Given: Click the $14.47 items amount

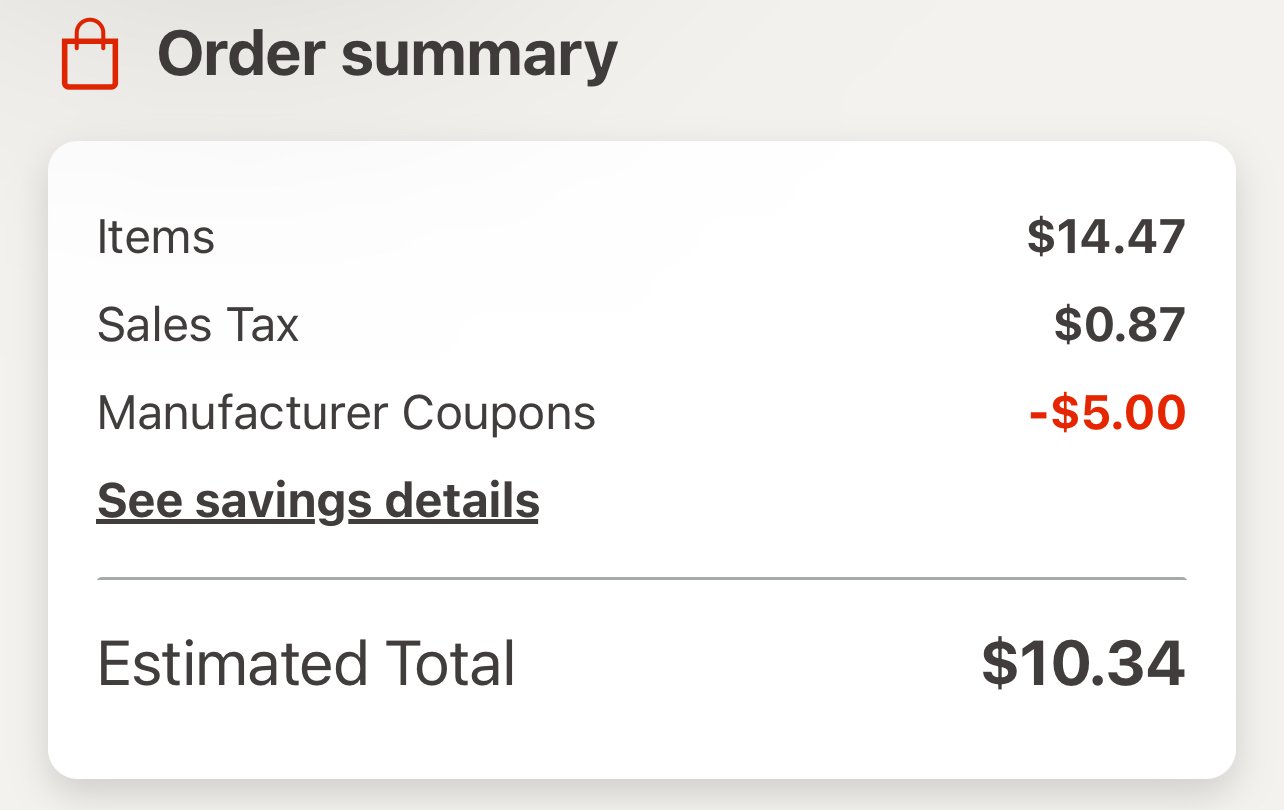Looking at the screenshot, I should tap(1106, 238).
